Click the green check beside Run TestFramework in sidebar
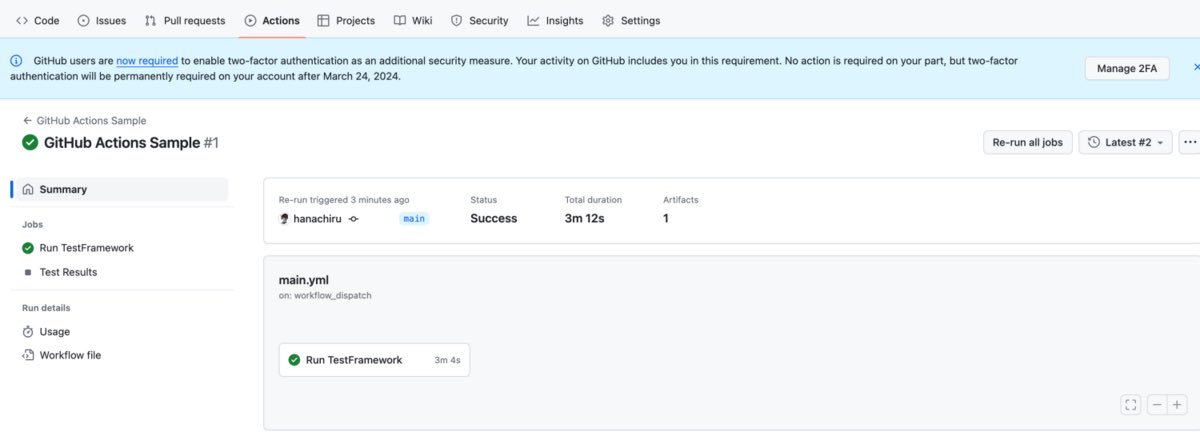This screenshot has width=1200, height=436. pos(28,248)
